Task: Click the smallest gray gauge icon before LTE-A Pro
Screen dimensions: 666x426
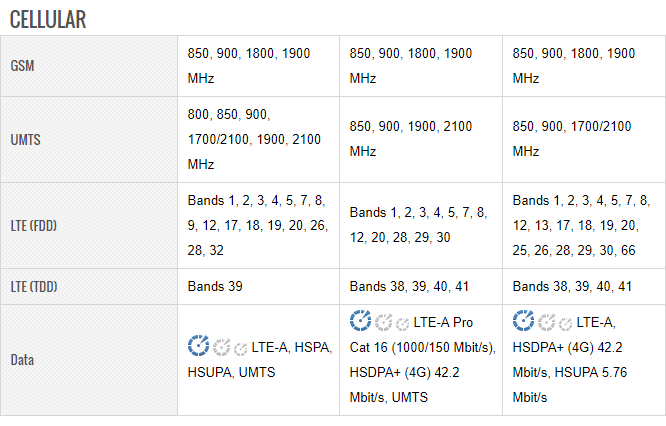Action: (x=402, y=324)
